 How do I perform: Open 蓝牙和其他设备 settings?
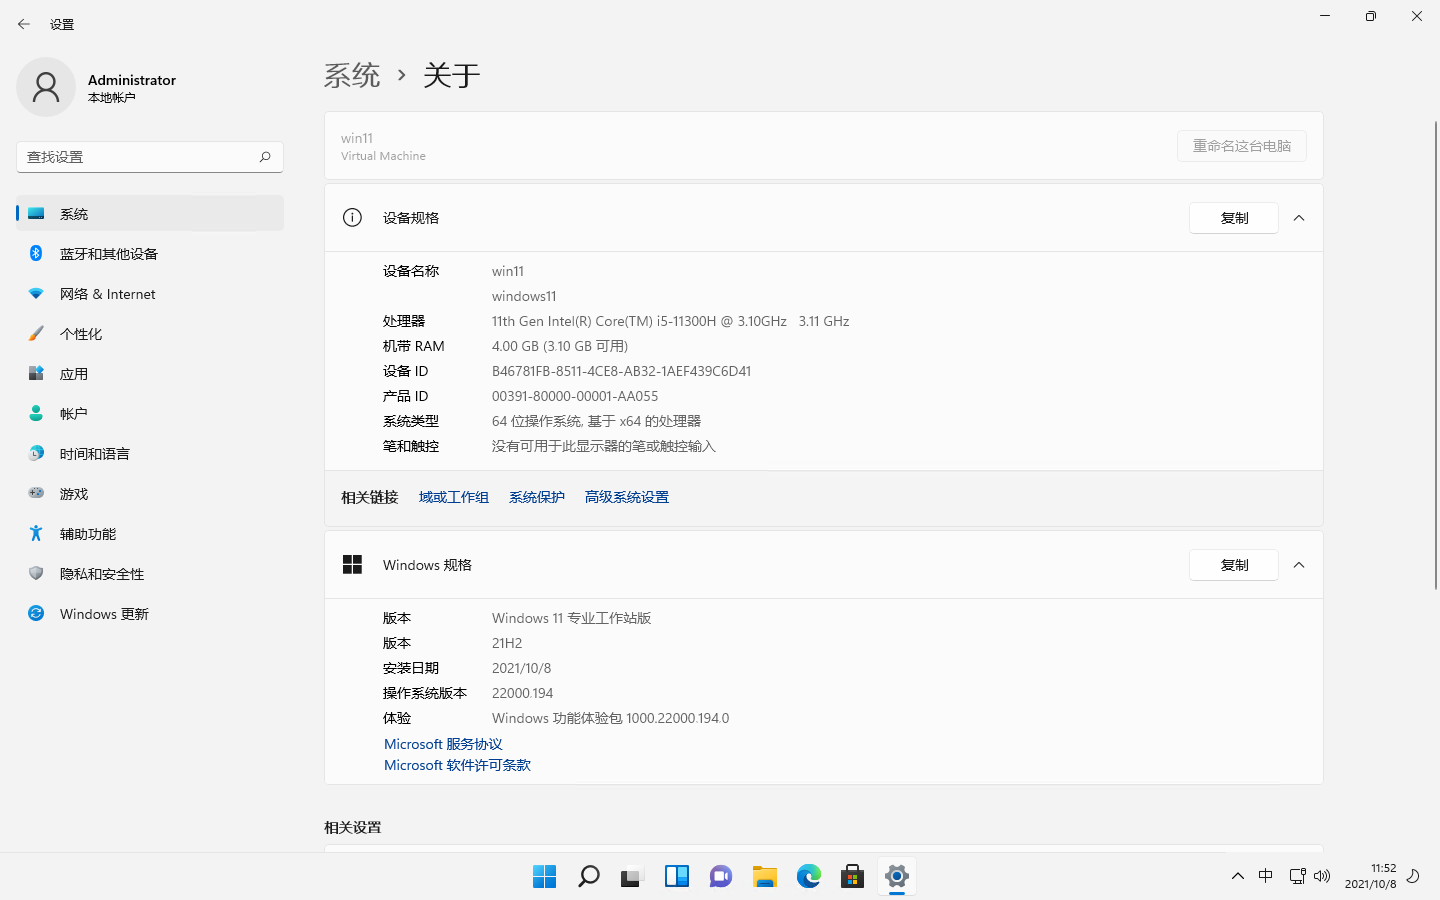pyautogui.click(x=150, y=253)
